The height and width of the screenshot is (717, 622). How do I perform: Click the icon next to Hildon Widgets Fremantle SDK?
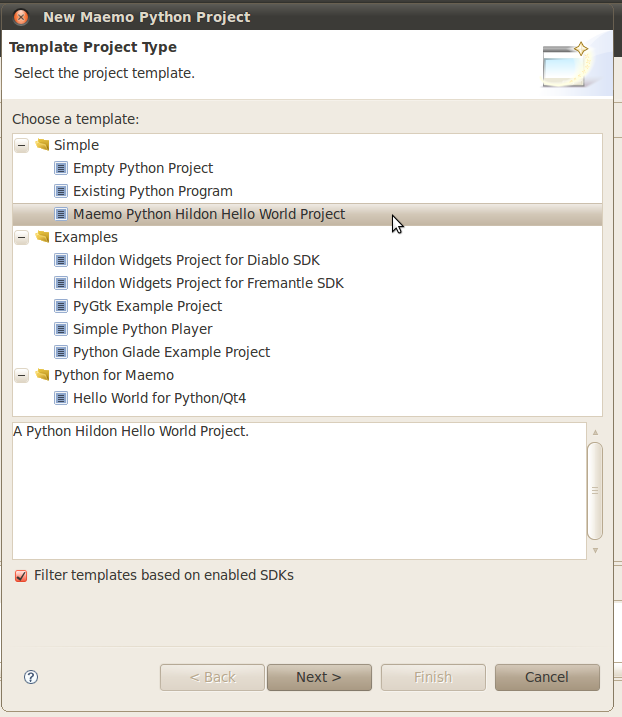[x=61, y=283]
